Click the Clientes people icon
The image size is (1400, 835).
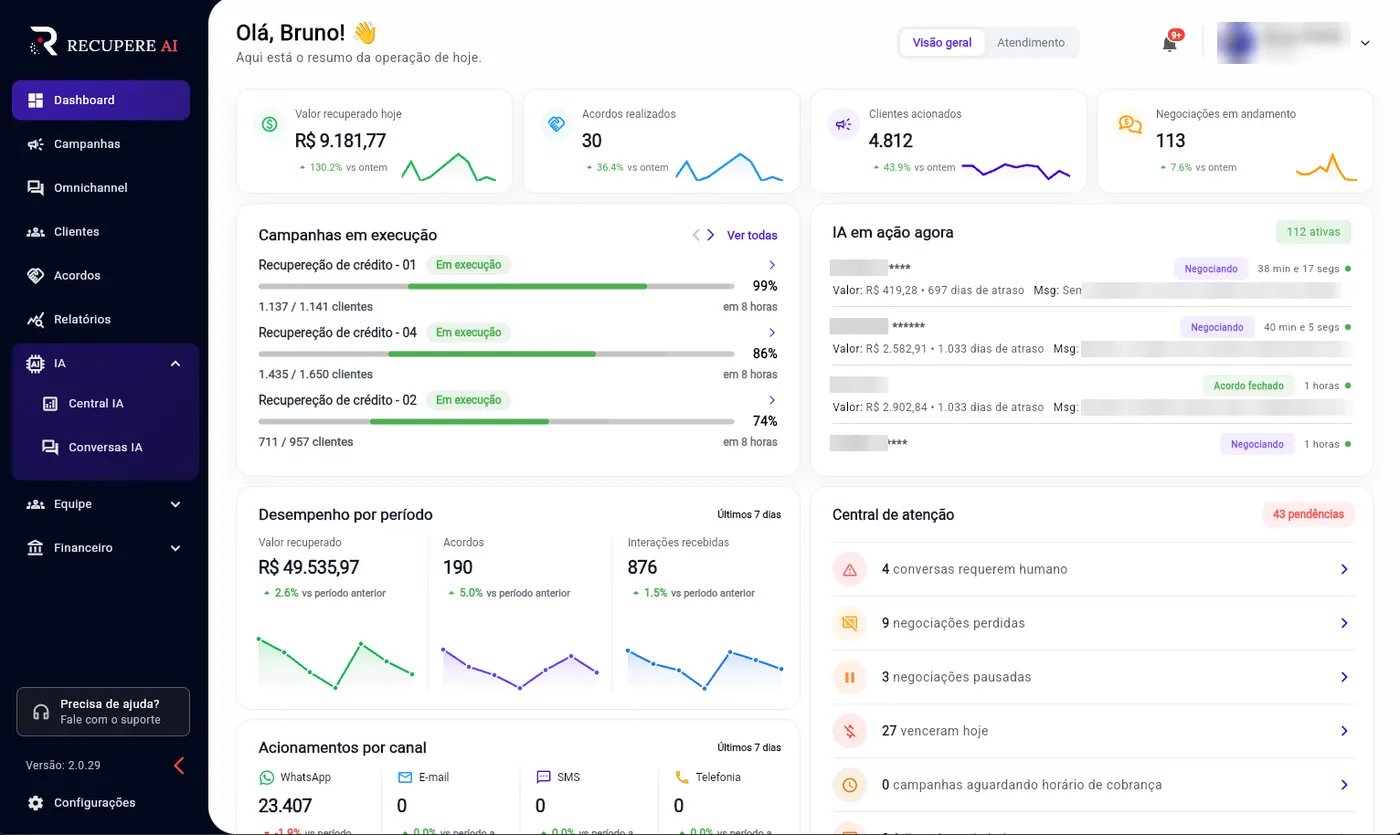36,232
